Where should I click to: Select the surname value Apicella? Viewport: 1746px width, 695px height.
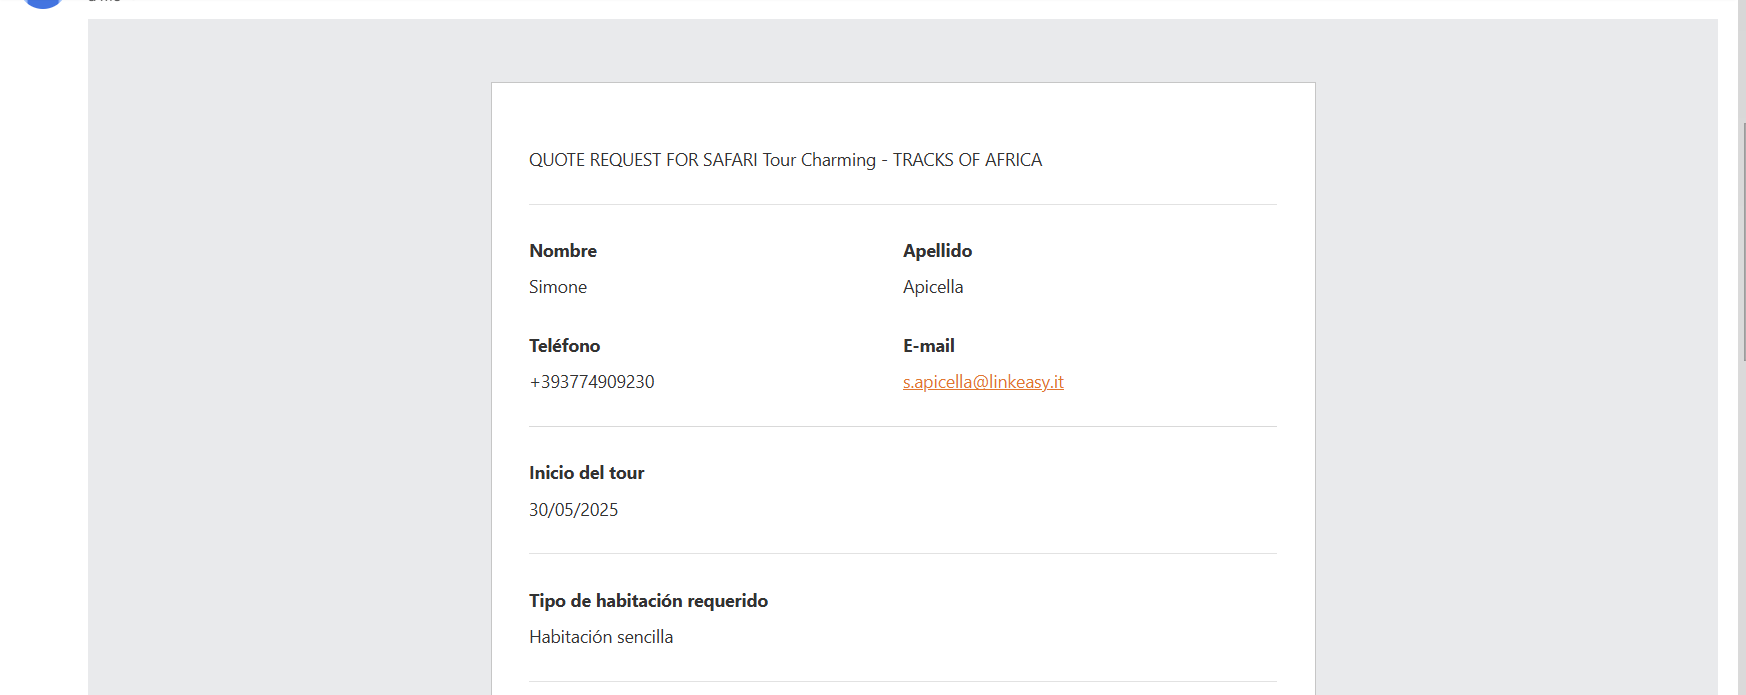[x=933, y=287]
